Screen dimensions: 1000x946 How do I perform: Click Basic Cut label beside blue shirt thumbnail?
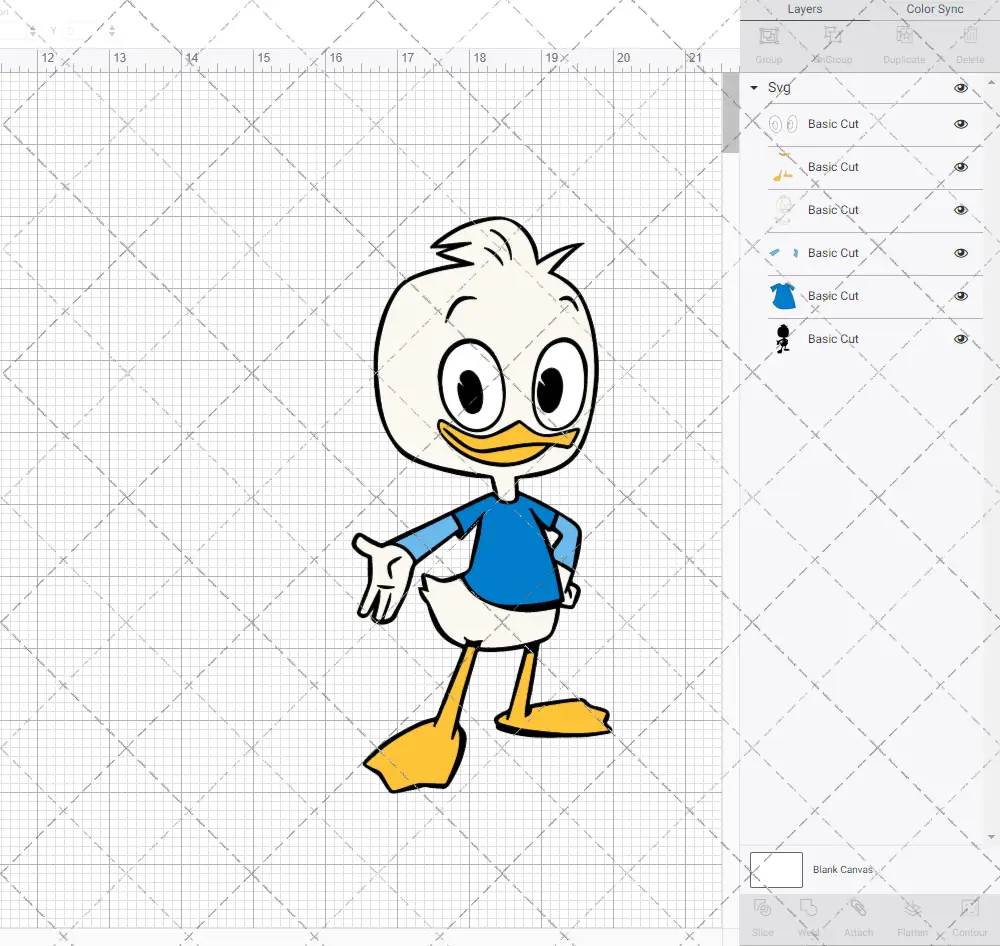coord(833,296)
